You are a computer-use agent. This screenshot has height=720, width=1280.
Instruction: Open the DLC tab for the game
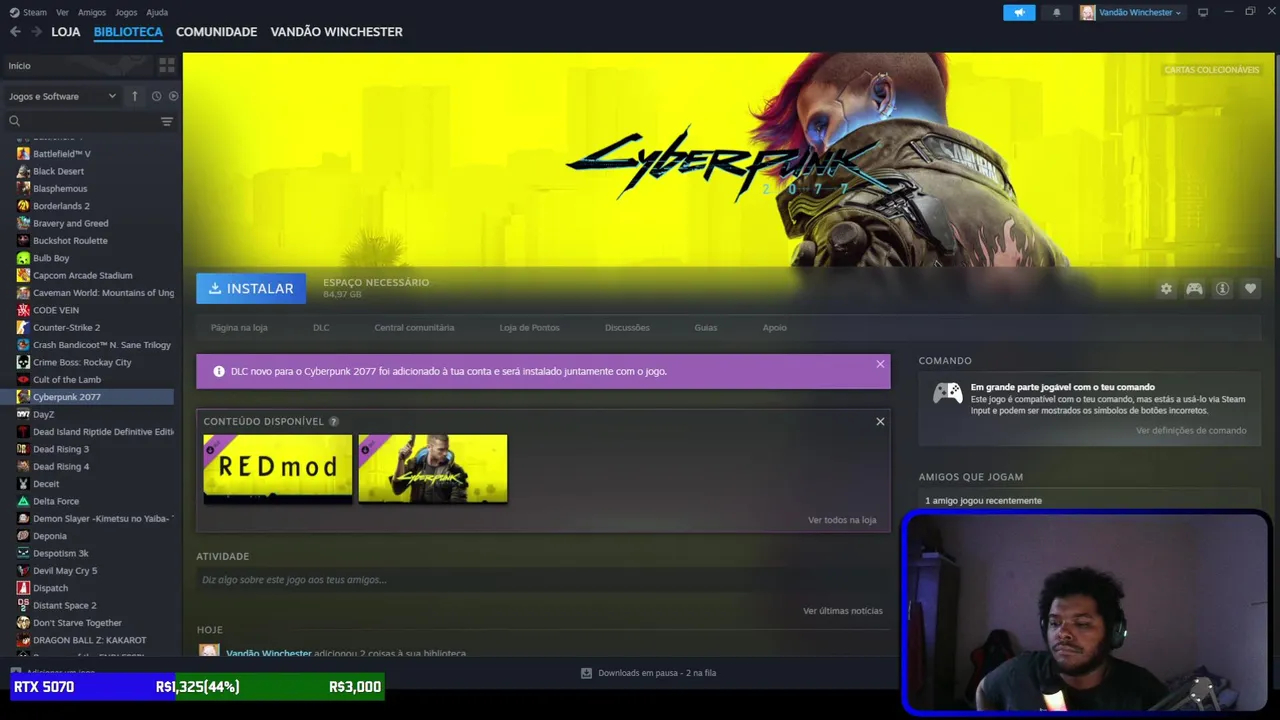point(321,328)
